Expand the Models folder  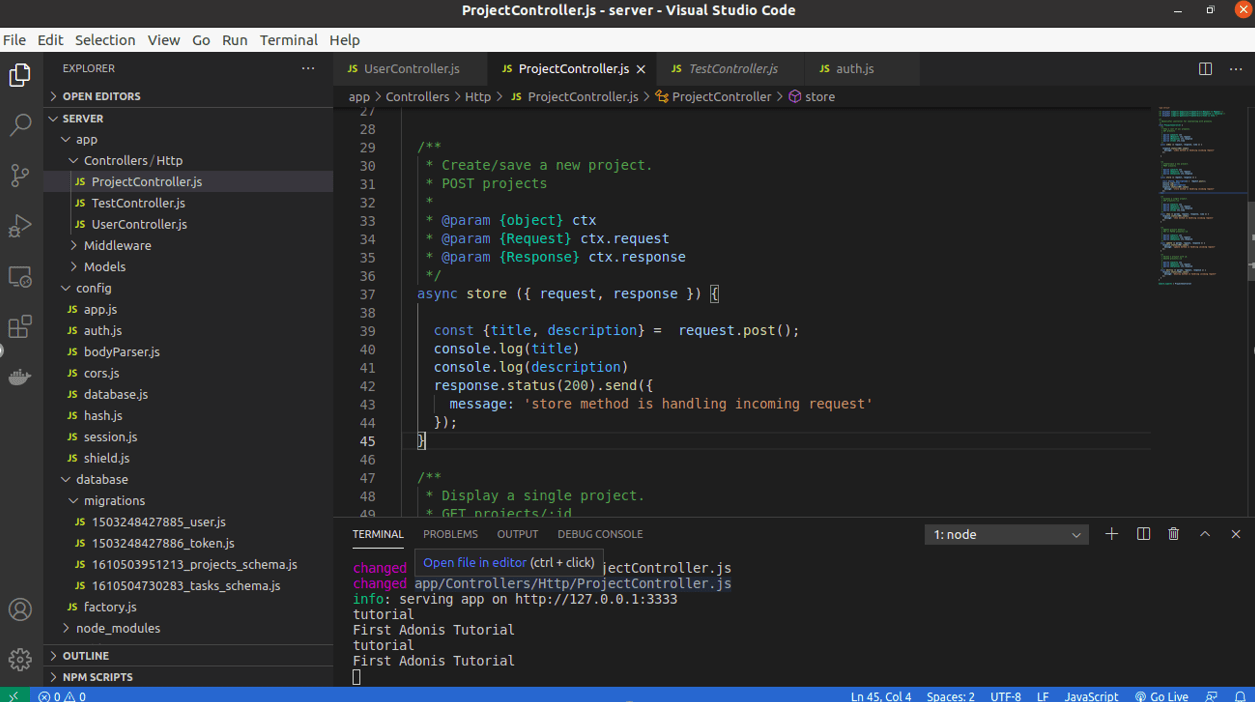(x=188, y=266)
